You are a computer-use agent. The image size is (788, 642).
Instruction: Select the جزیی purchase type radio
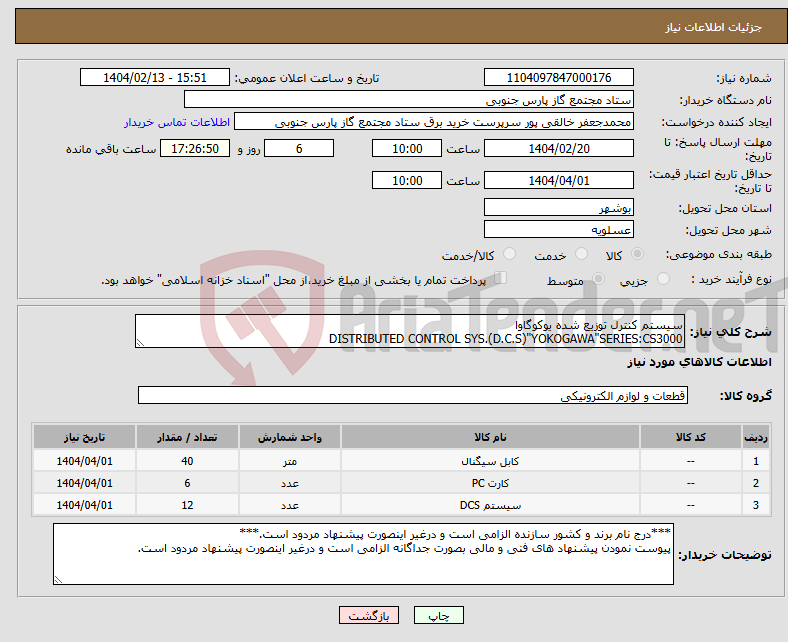click(663, 279)
